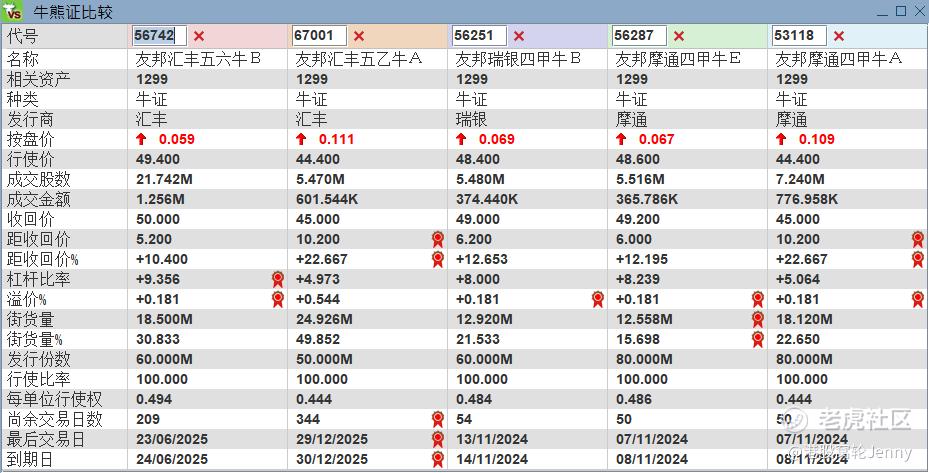Image resolution: width=929 pixels, height=473 pixels.
Task: Click the call price value 49.000
Action: tap(478, 219)
